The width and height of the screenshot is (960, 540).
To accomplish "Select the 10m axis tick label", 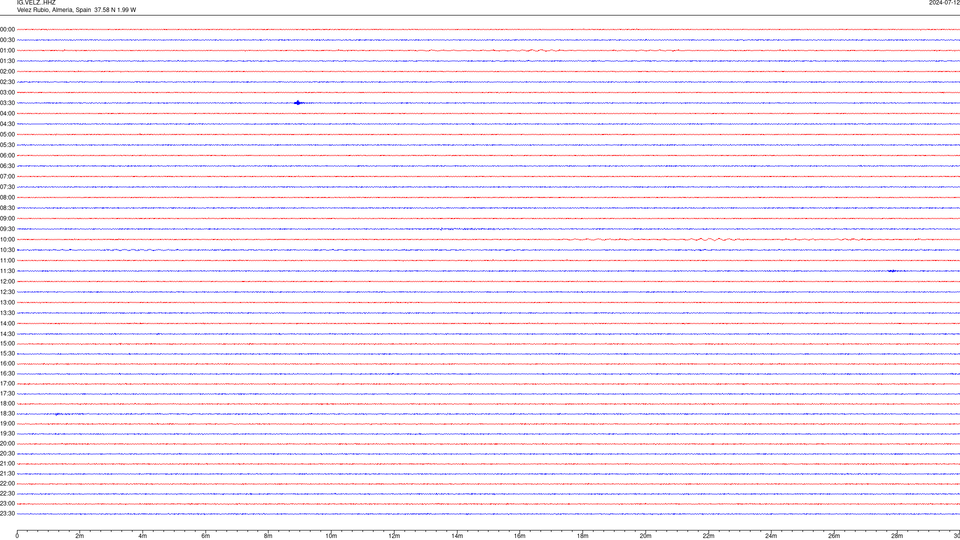I will coord(331,536).
